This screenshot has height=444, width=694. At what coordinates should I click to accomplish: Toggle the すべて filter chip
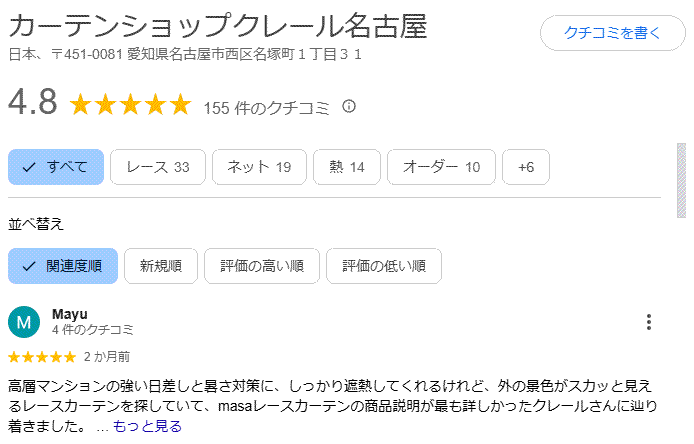point(56,167)
